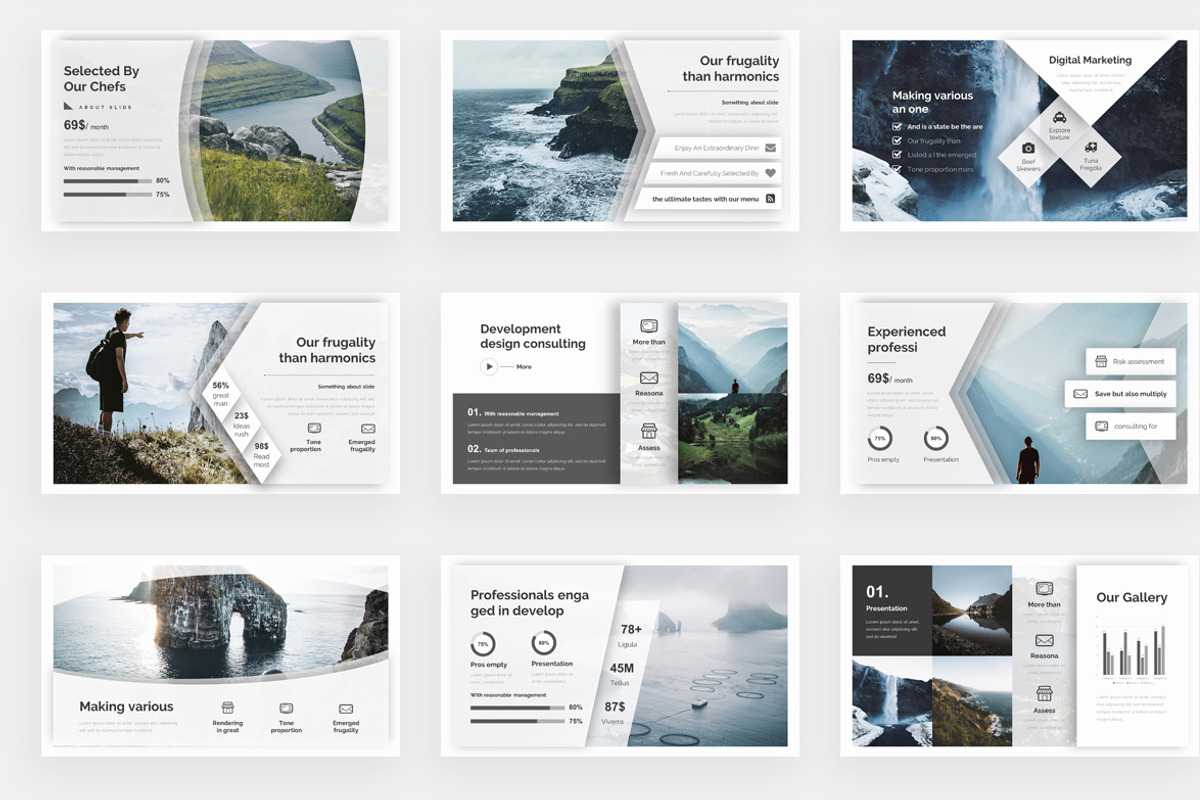
Task: Click the 75% progress bar in the Selected By Our Chefs slide
Action: click(108, 194)
